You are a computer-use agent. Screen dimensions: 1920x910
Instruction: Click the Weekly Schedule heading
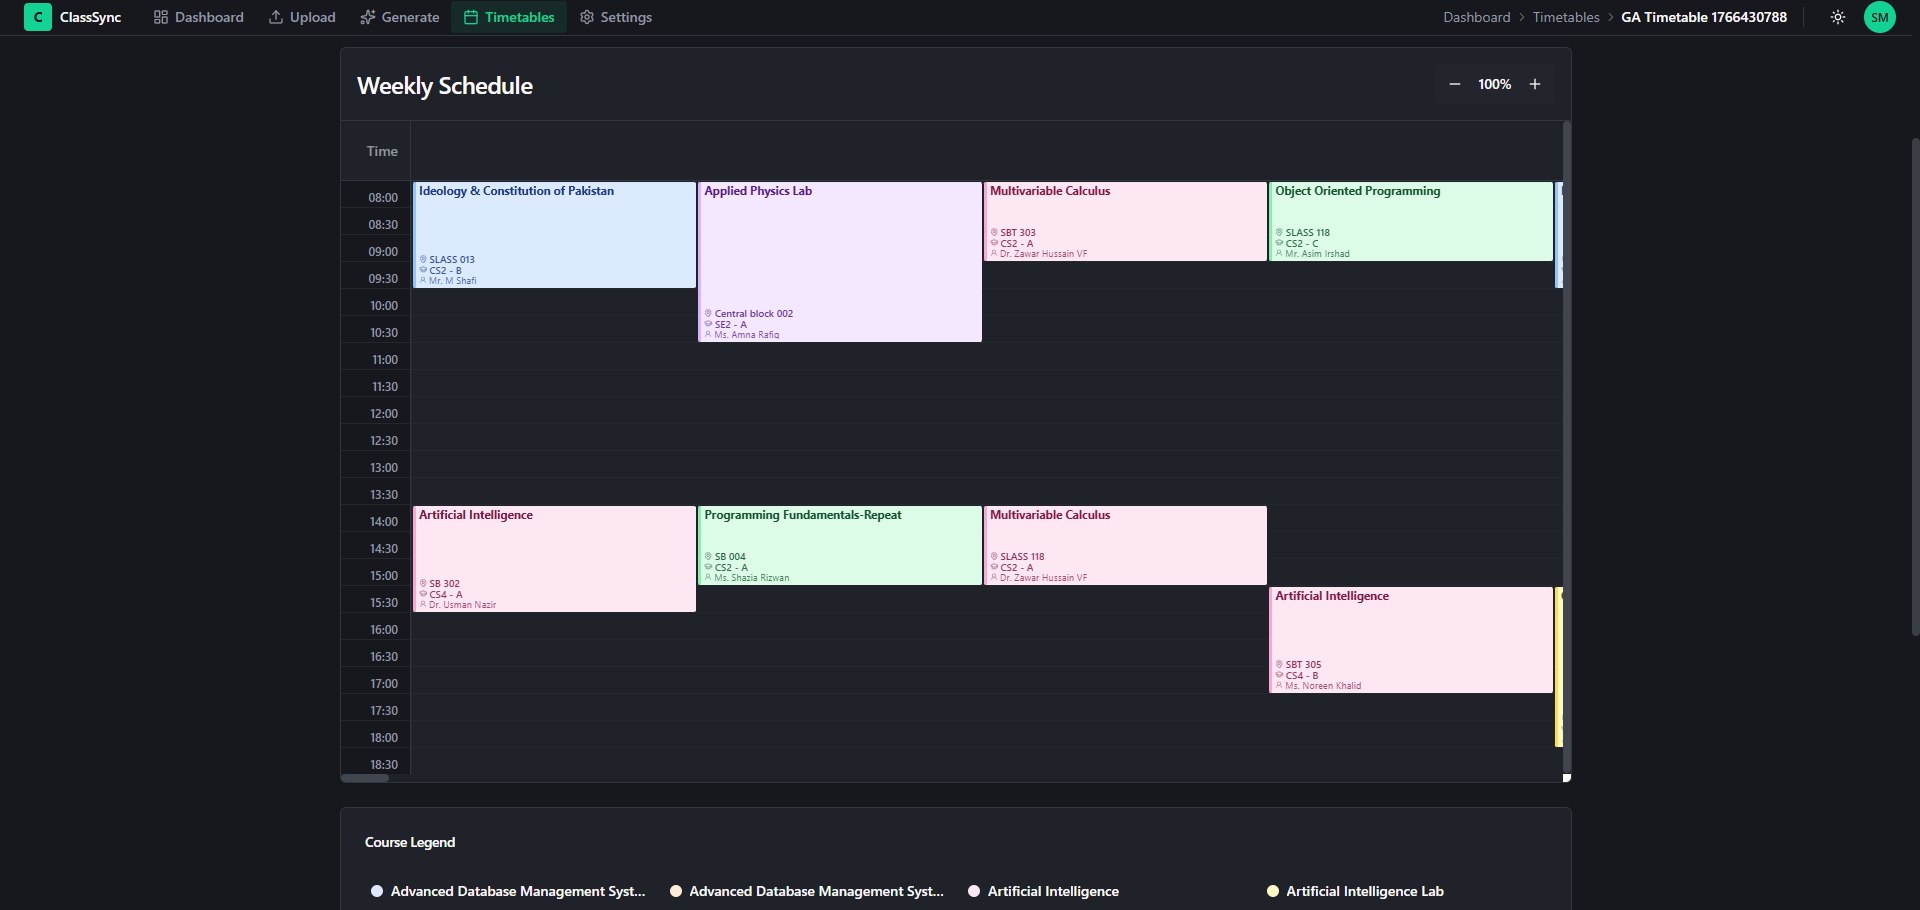pyautogui.click(x=445, y=86)
